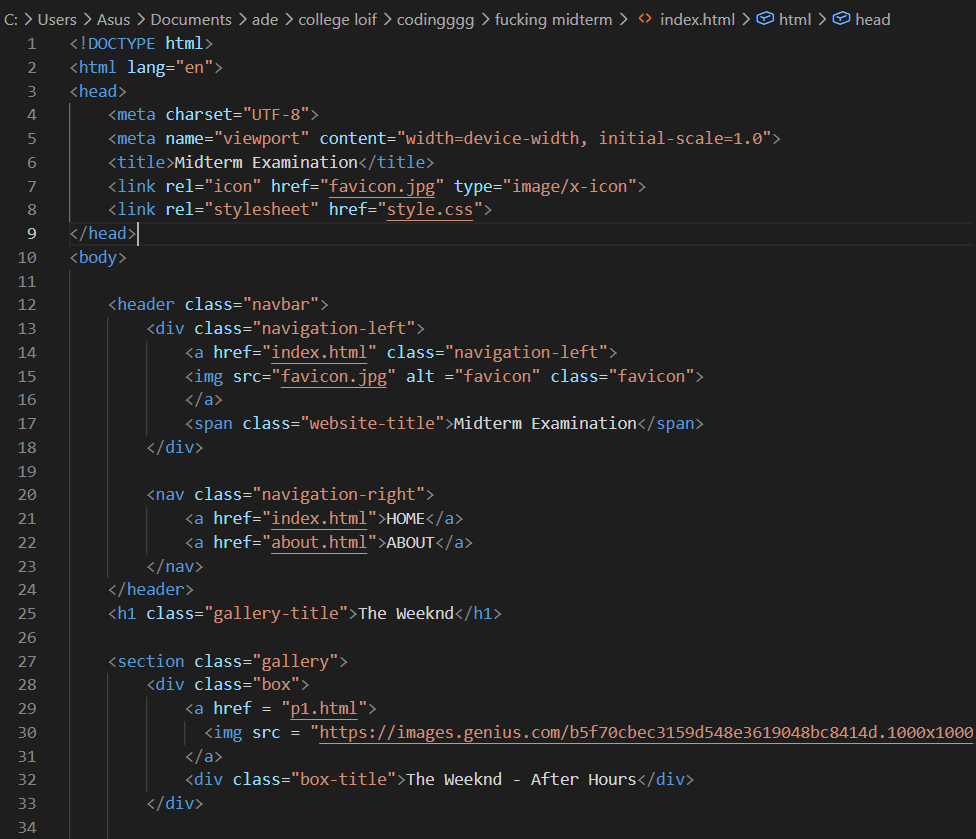The width and height of the screenshot is (976, 839).
Task: Open the Asus breadcrumb folder
Action: click(113, 20)
